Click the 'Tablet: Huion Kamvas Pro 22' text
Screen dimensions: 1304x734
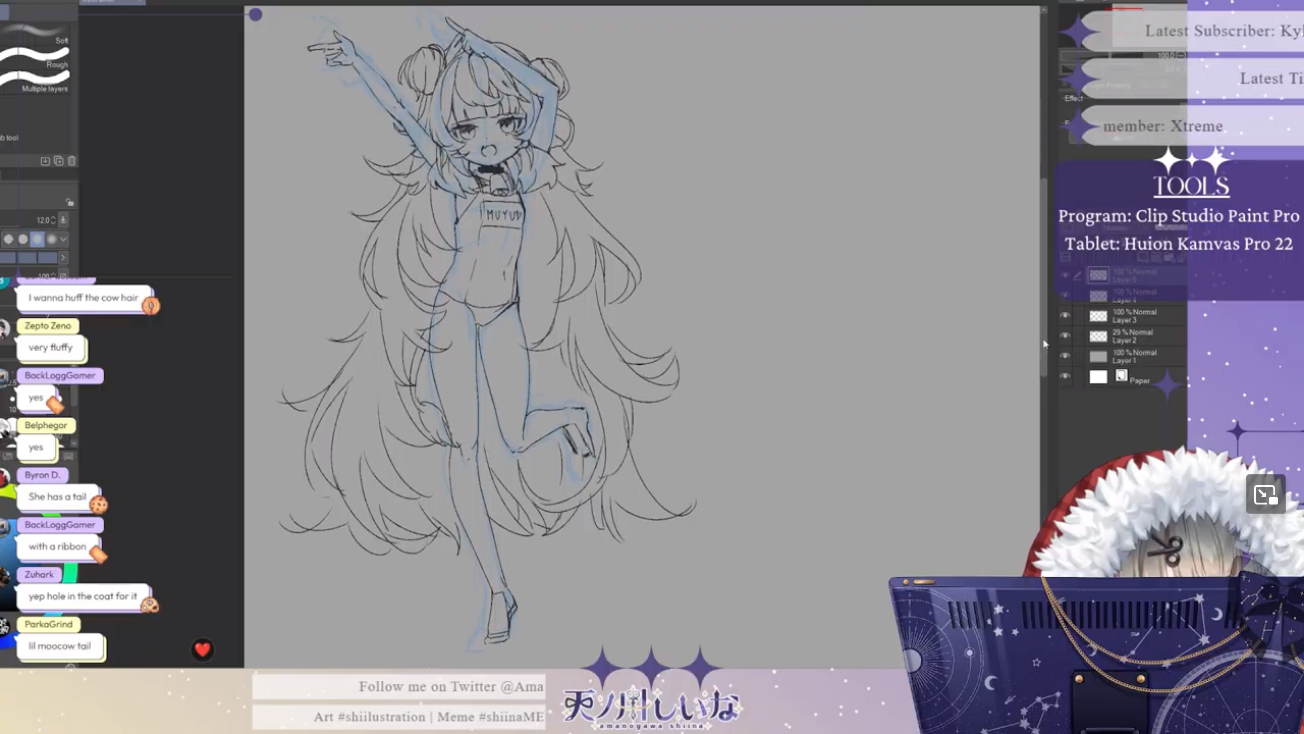coord(1179,244)
